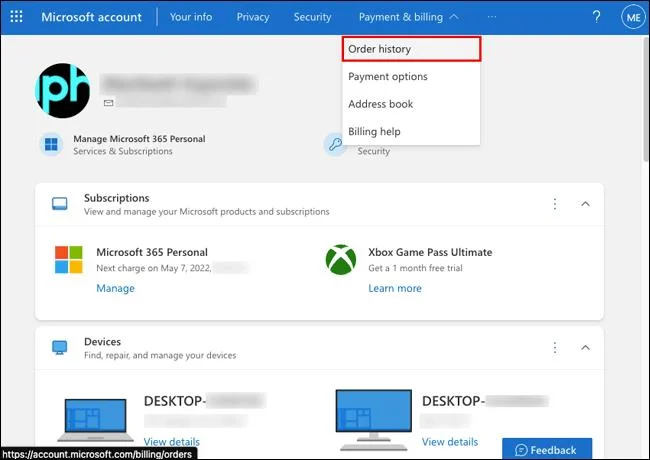Click Learn more under Xbox Game Pass

click(x=395, y=288)
